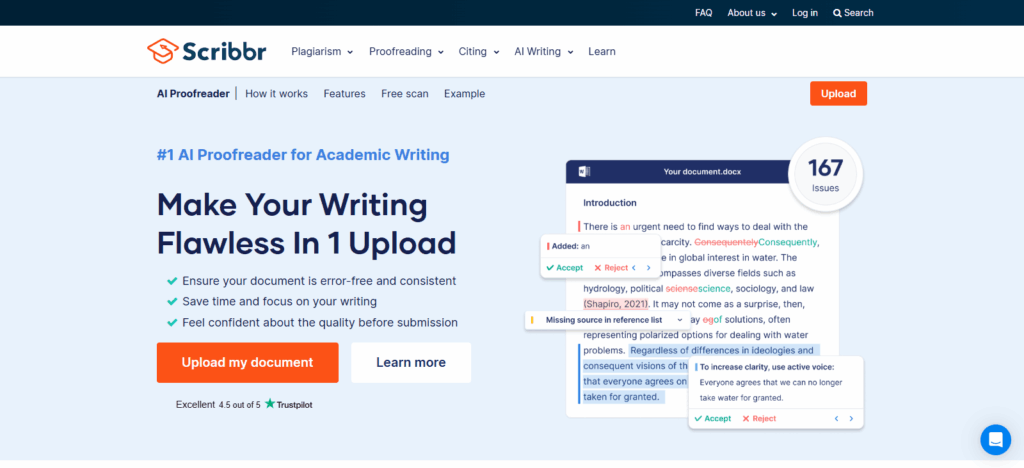This screenshot has width=1024, height=468.
Task: Click the Learn more button
Action: pos(411,362)
